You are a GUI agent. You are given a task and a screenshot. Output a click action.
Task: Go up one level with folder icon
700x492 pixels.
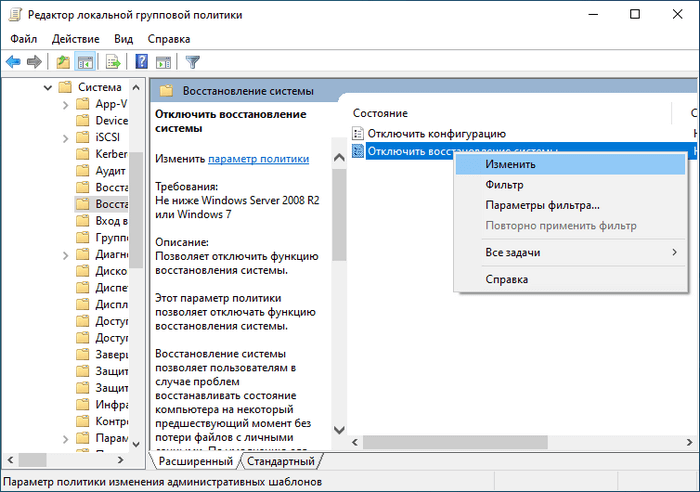[63, 62]
